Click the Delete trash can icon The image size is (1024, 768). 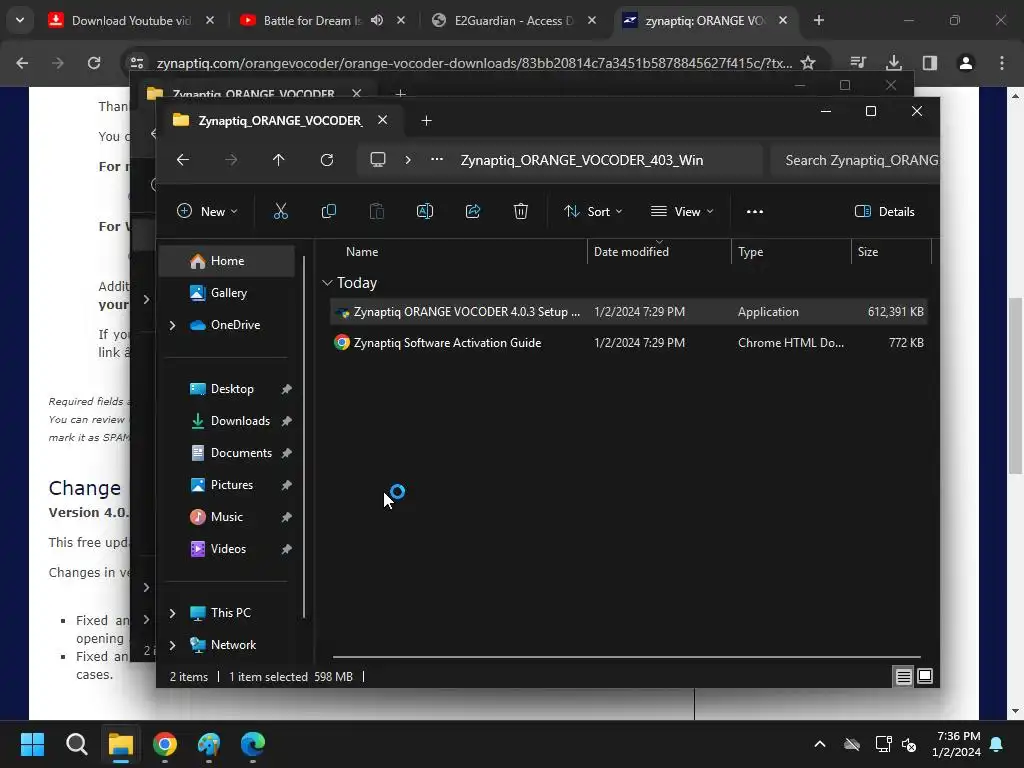pos(520,211)
